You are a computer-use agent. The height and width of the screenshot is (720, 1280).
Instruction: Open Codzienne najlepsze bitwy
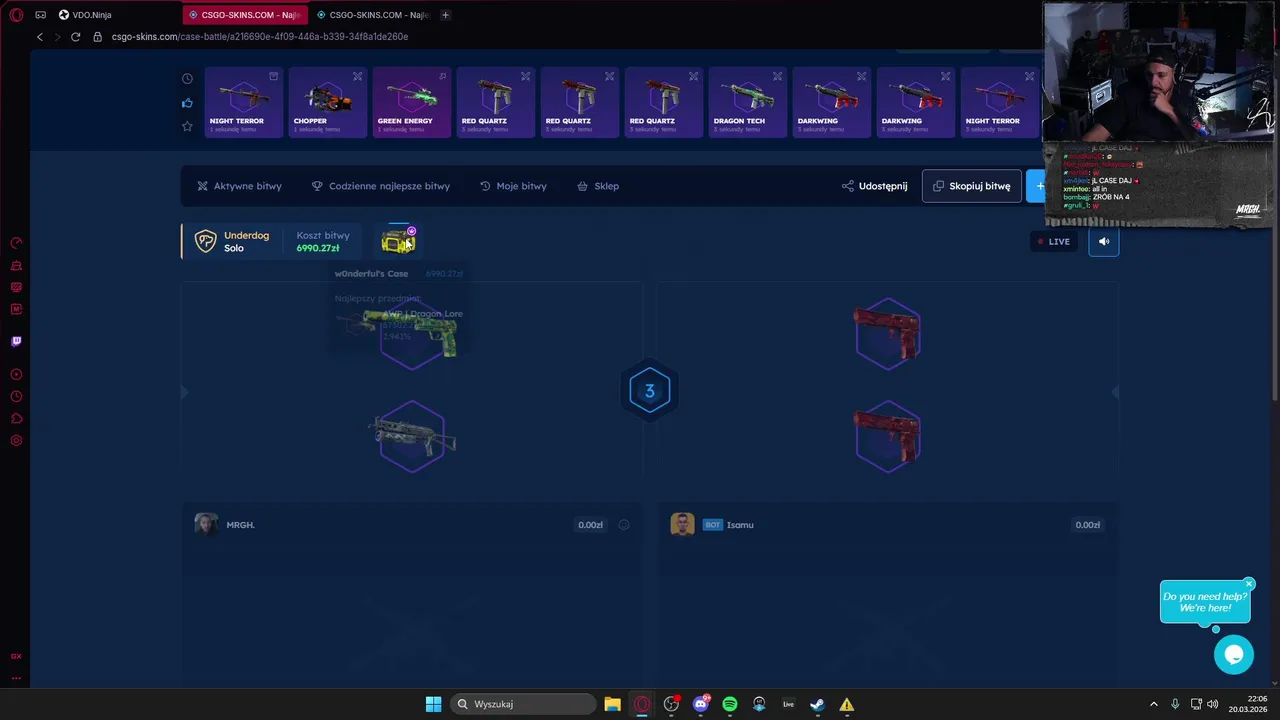(x=380, y=186)
